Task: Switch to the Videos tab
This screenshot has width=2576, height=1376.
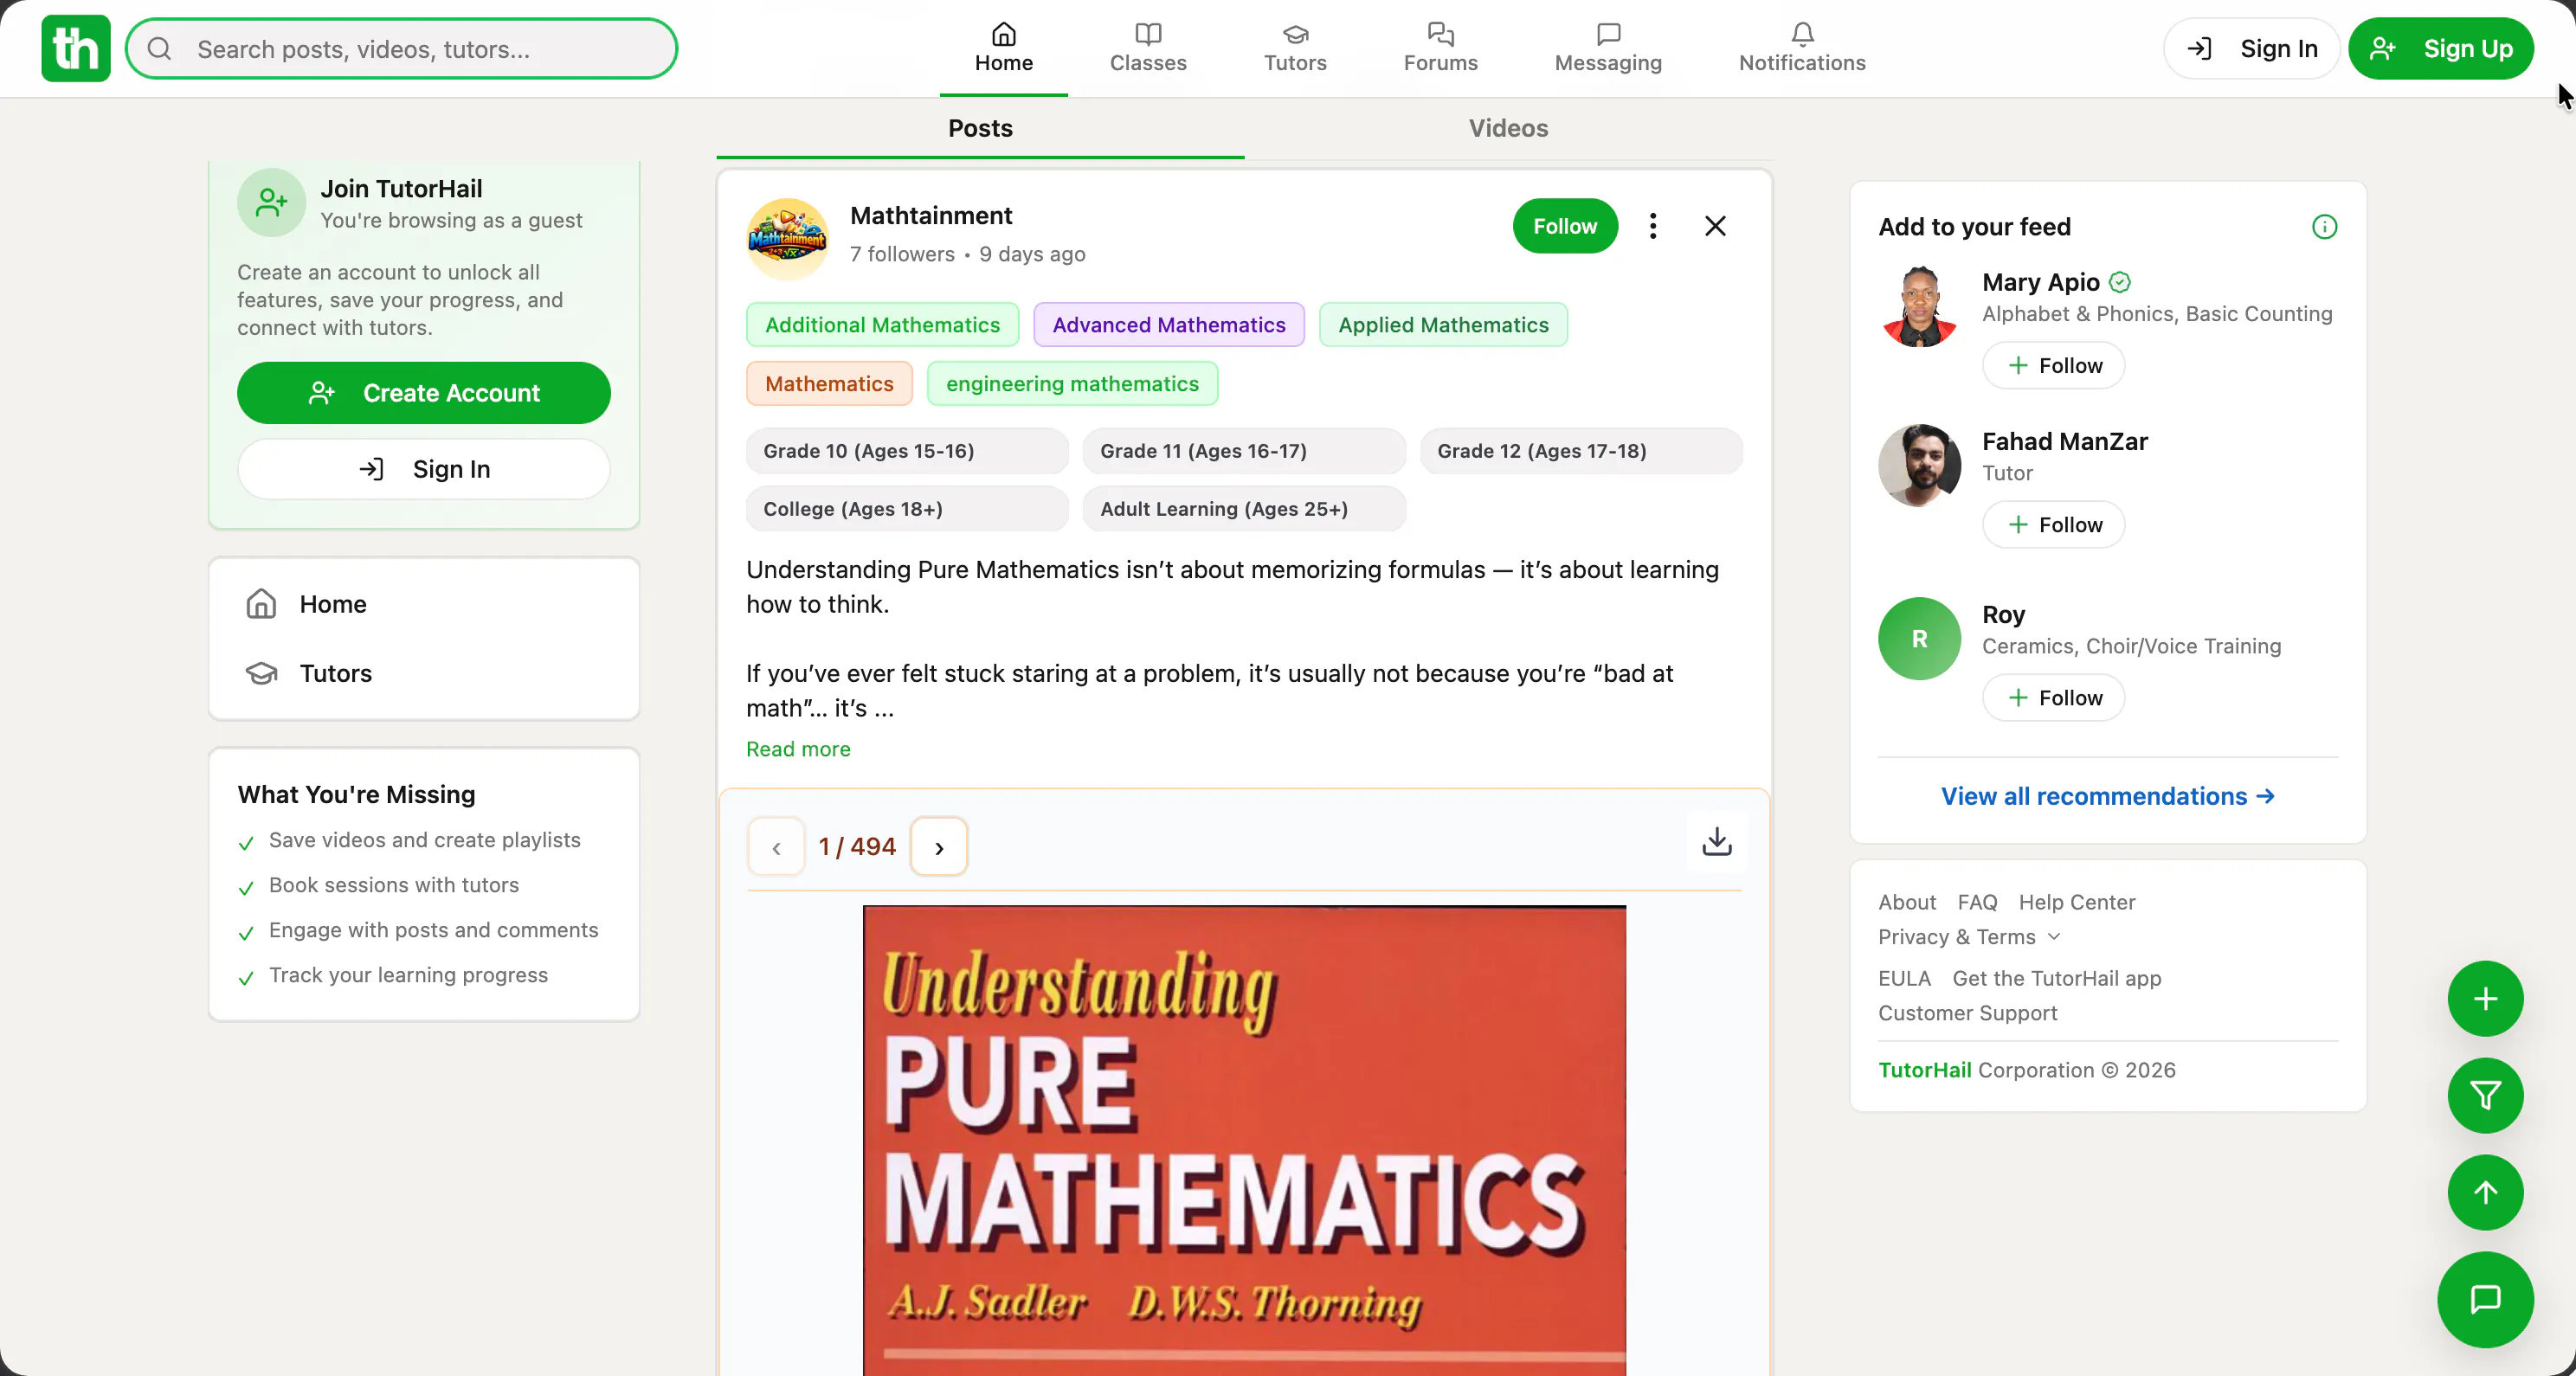Action: click(x=1508, y=128)
